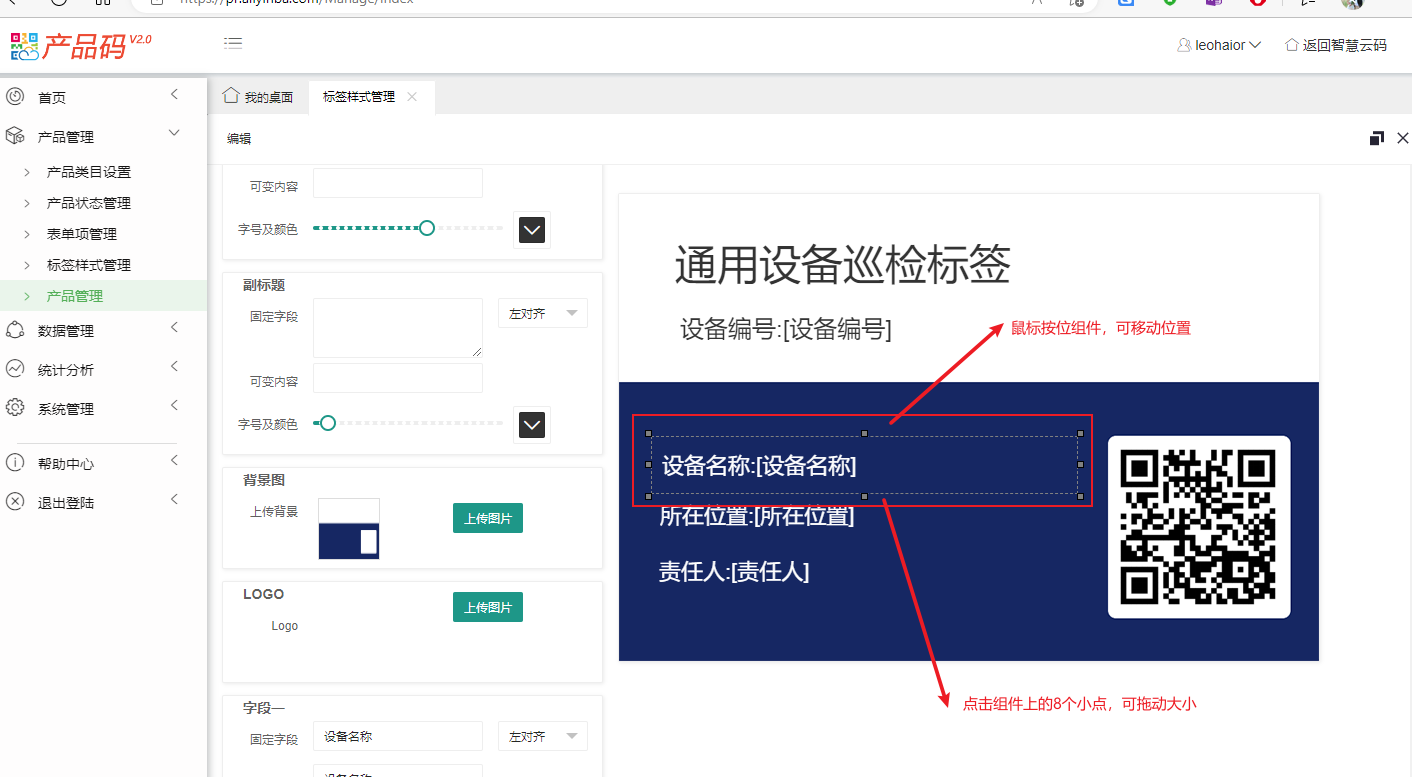Image resolution: width=1412 pixels, height=777 pixels.
Task: Click 返回智慧云码 link
Action: point(1336,45)
